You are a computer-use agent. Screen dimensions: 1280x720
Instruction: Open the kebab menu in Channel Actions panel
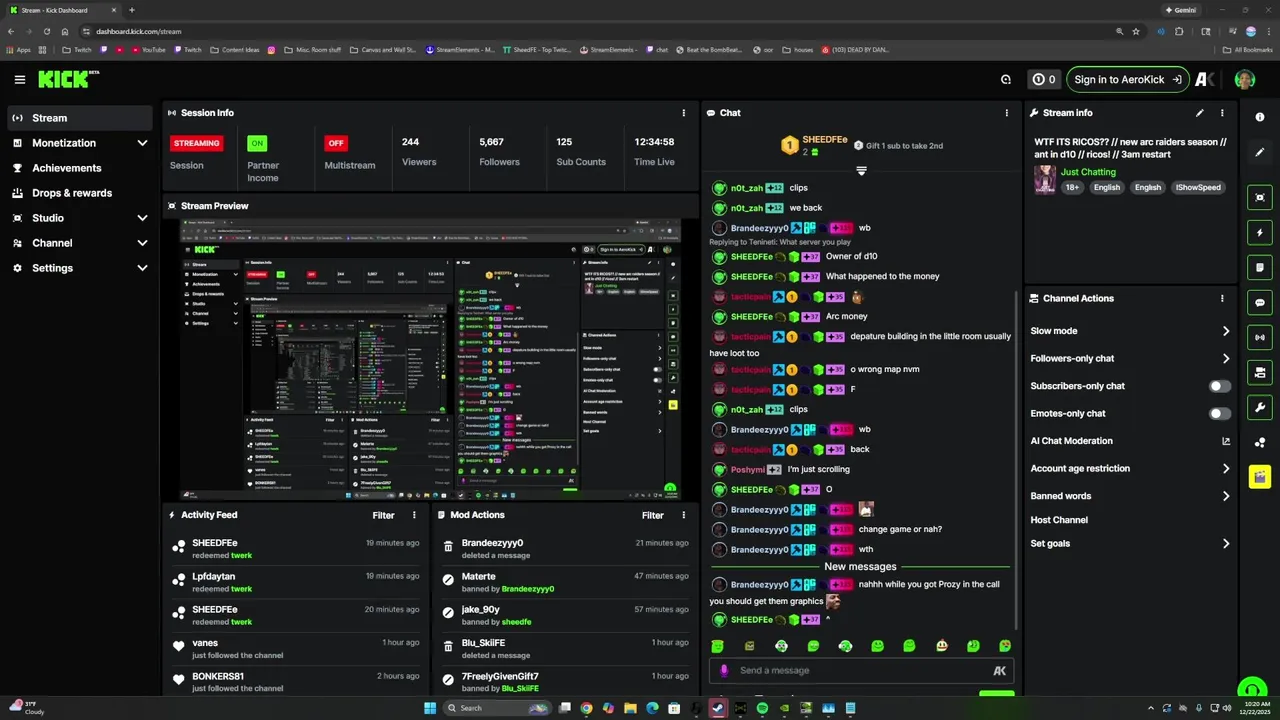point(1222,298)
